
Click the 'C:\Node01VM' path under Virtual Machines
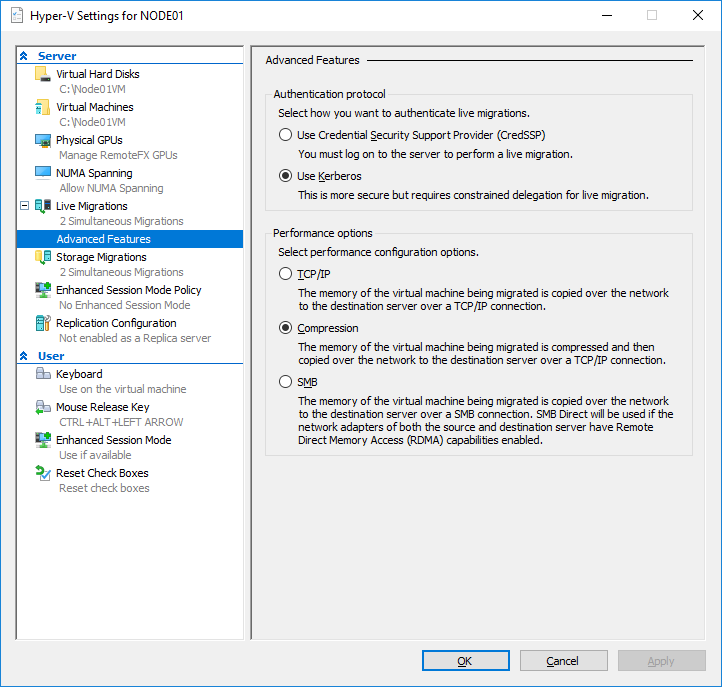tap(93, 122)
